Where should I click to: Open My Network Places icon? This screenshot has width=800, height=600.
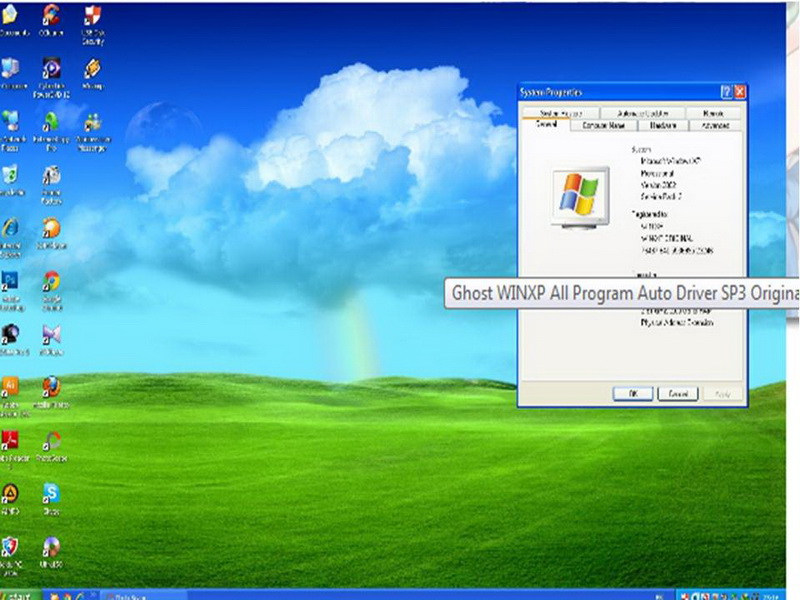[x=10, y=121]
